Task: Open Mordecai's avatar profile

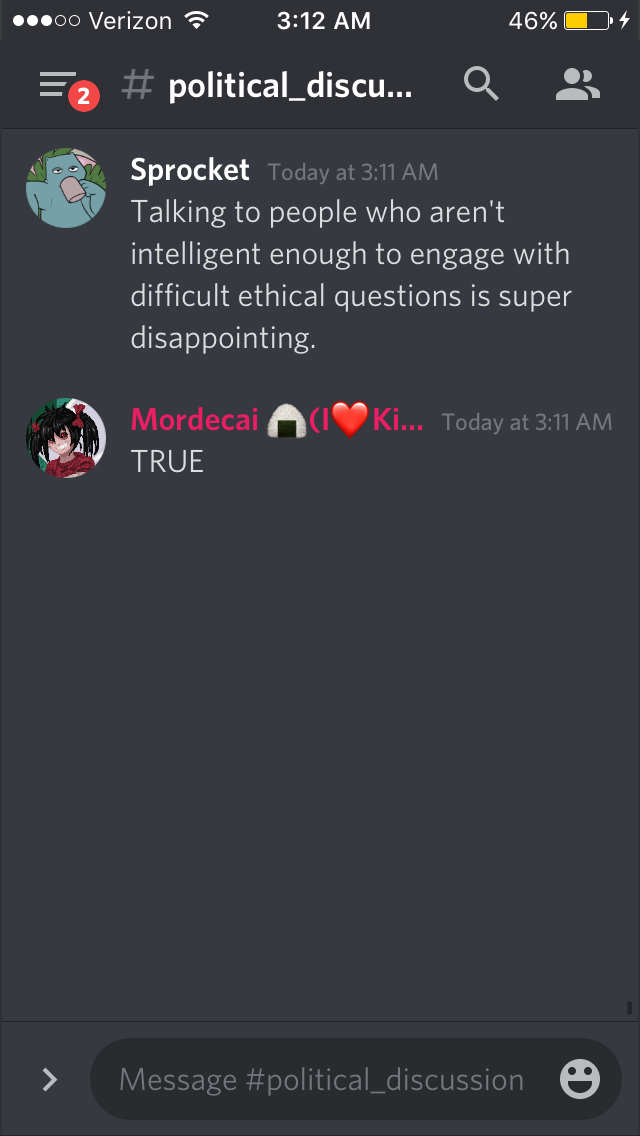Action: (x=66, y=437)
